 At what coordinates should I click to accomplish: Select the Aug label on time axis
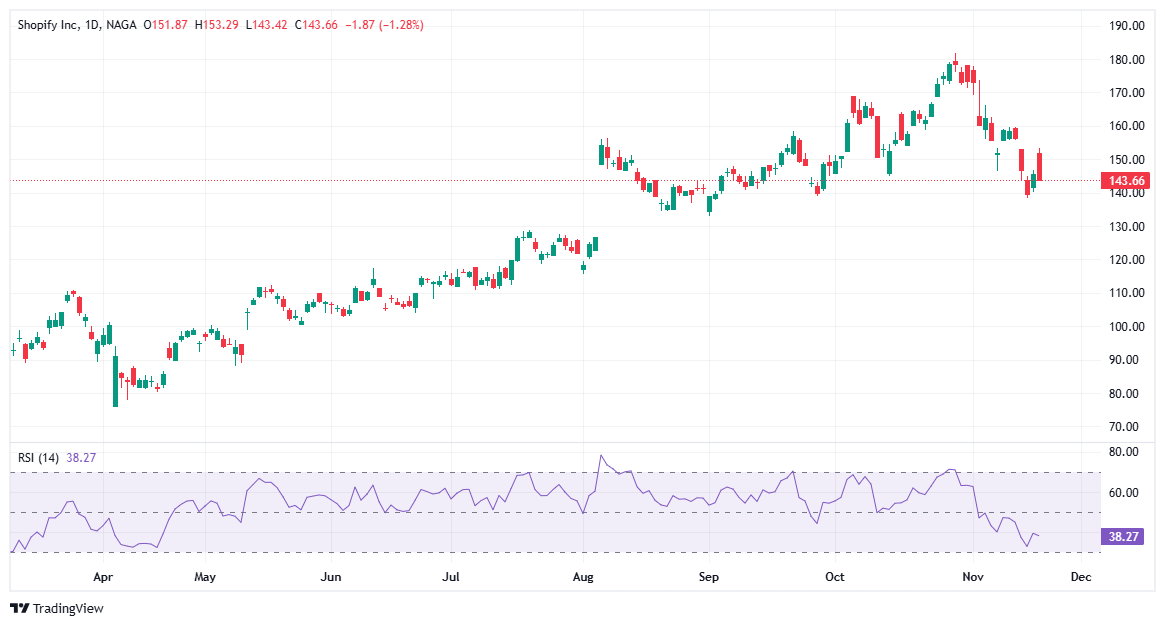coord(583,577)
